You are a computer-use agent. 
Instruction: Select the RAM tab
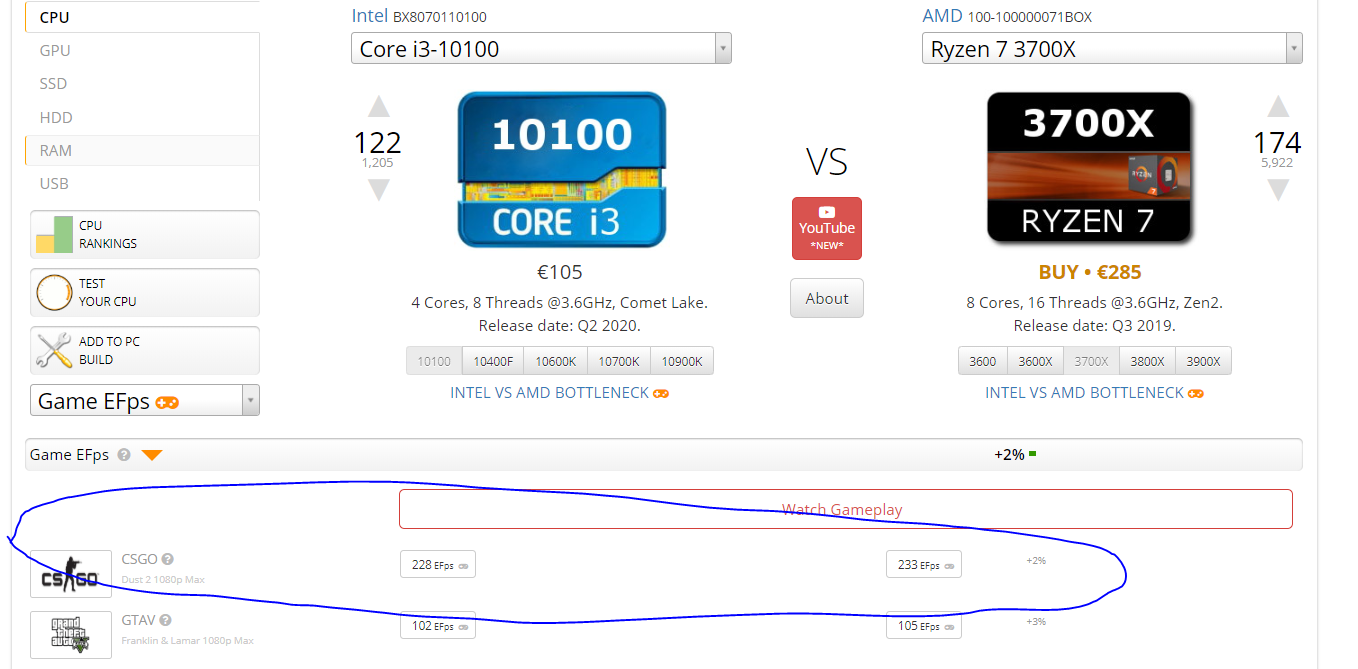coord(142,150)
